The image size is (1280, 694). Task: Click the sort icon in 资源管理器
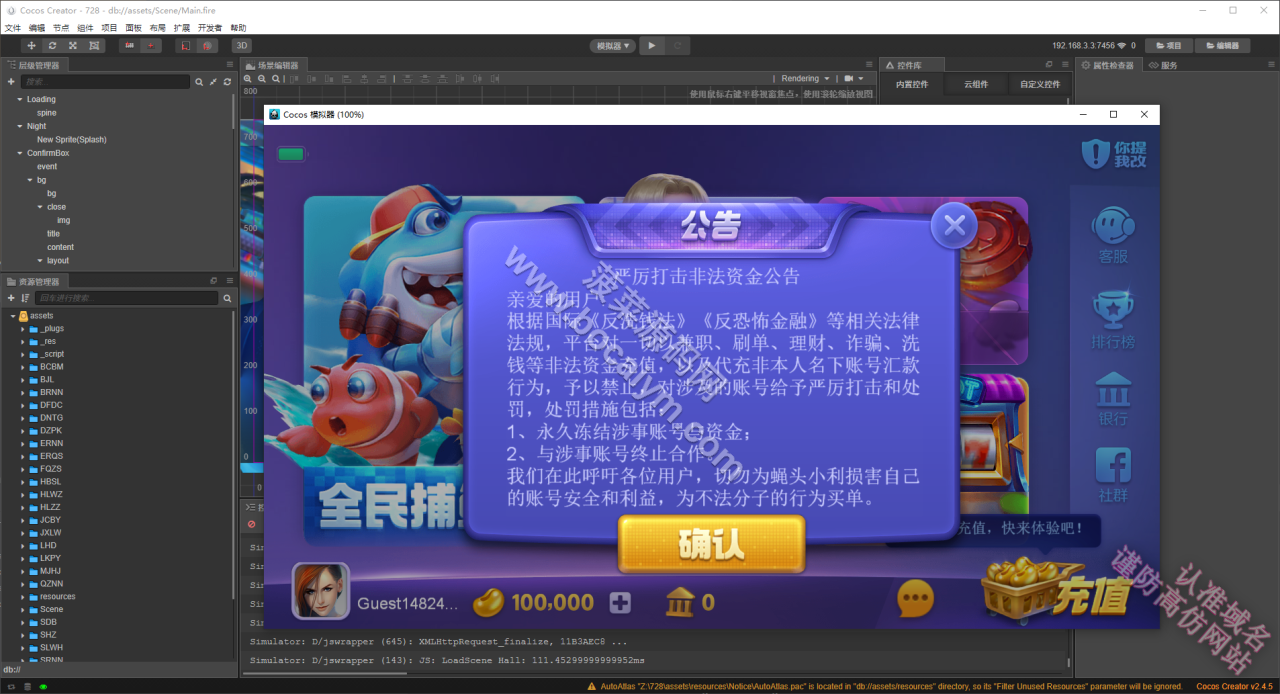coord(25,298)
